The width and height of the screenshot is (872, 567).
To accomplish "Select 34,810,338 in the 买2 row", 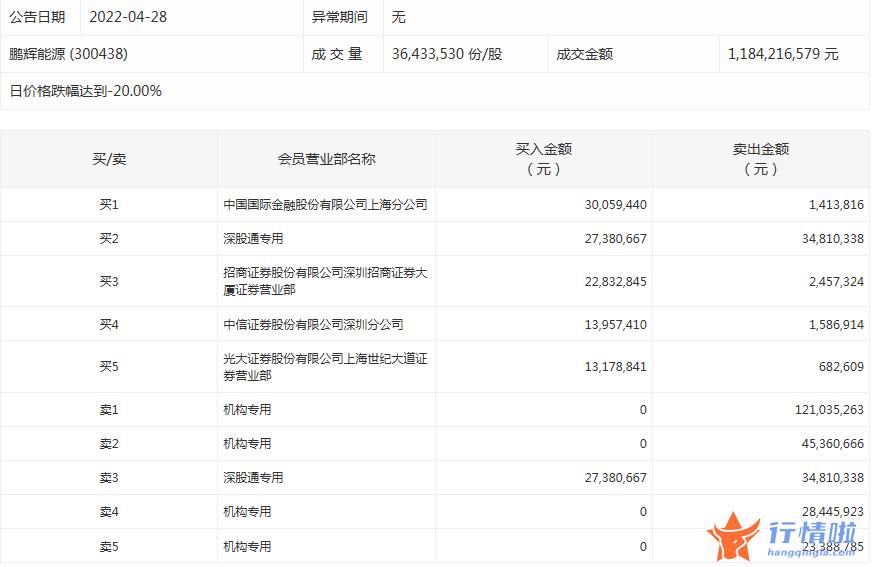I will click(833, 238).
